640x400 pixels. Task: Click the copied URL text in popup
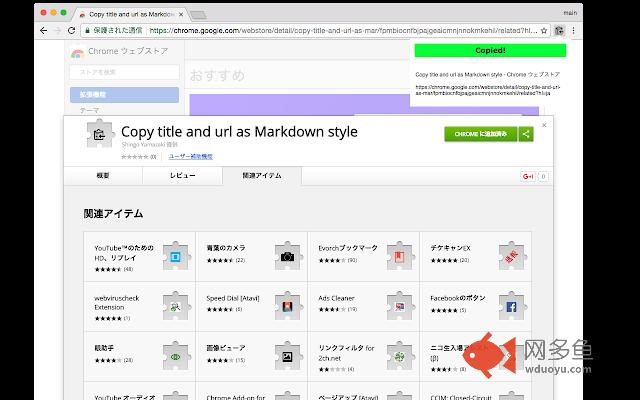pos(488,90)
